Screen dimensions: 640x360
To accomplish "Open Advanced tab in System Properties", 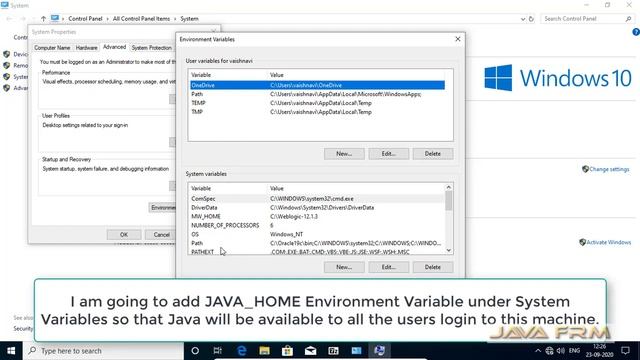I will coord(114,47).
